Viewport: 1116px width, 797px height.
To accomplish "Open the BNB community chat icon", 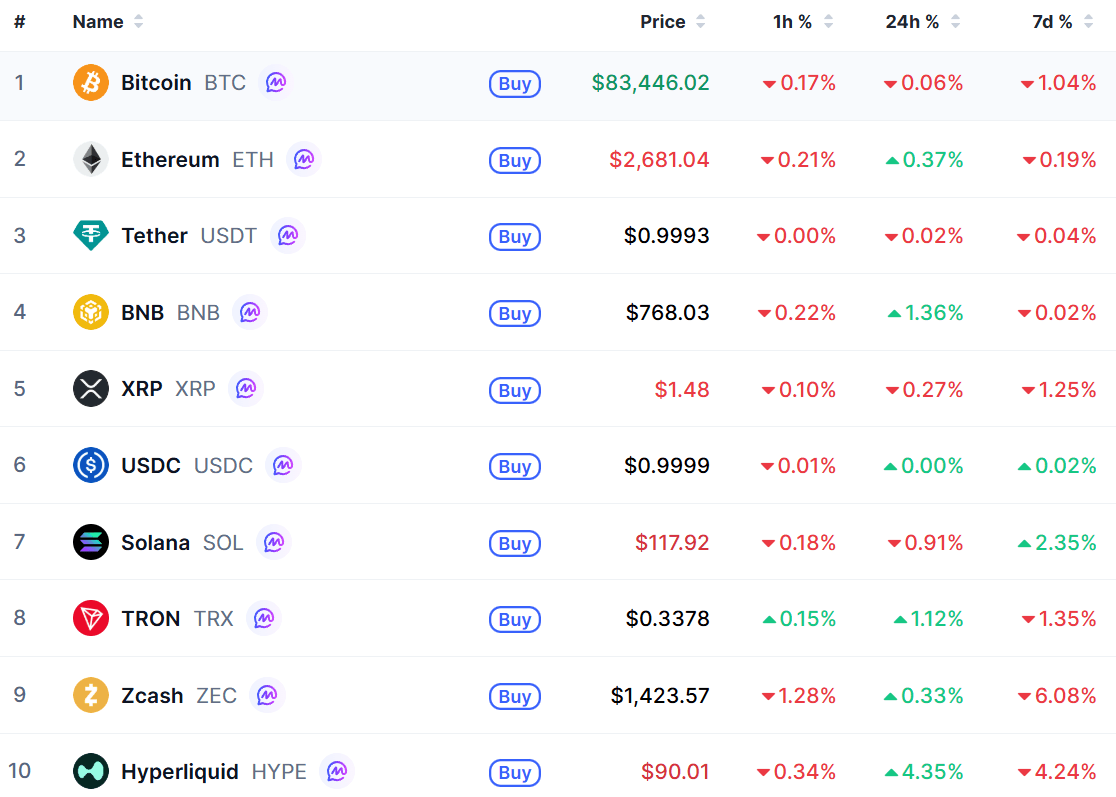I will point(250,312).
